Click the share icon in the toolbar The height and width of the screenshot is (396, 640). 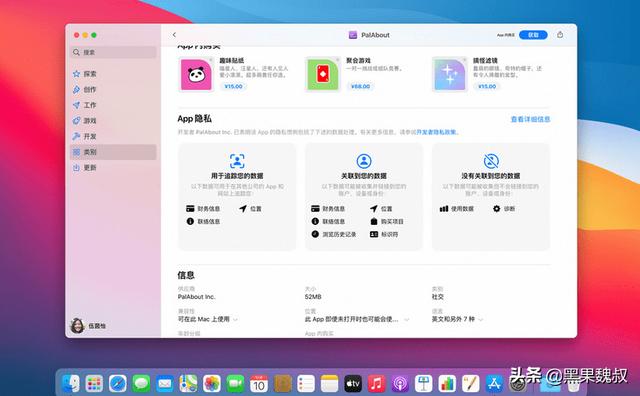(560, 35)
